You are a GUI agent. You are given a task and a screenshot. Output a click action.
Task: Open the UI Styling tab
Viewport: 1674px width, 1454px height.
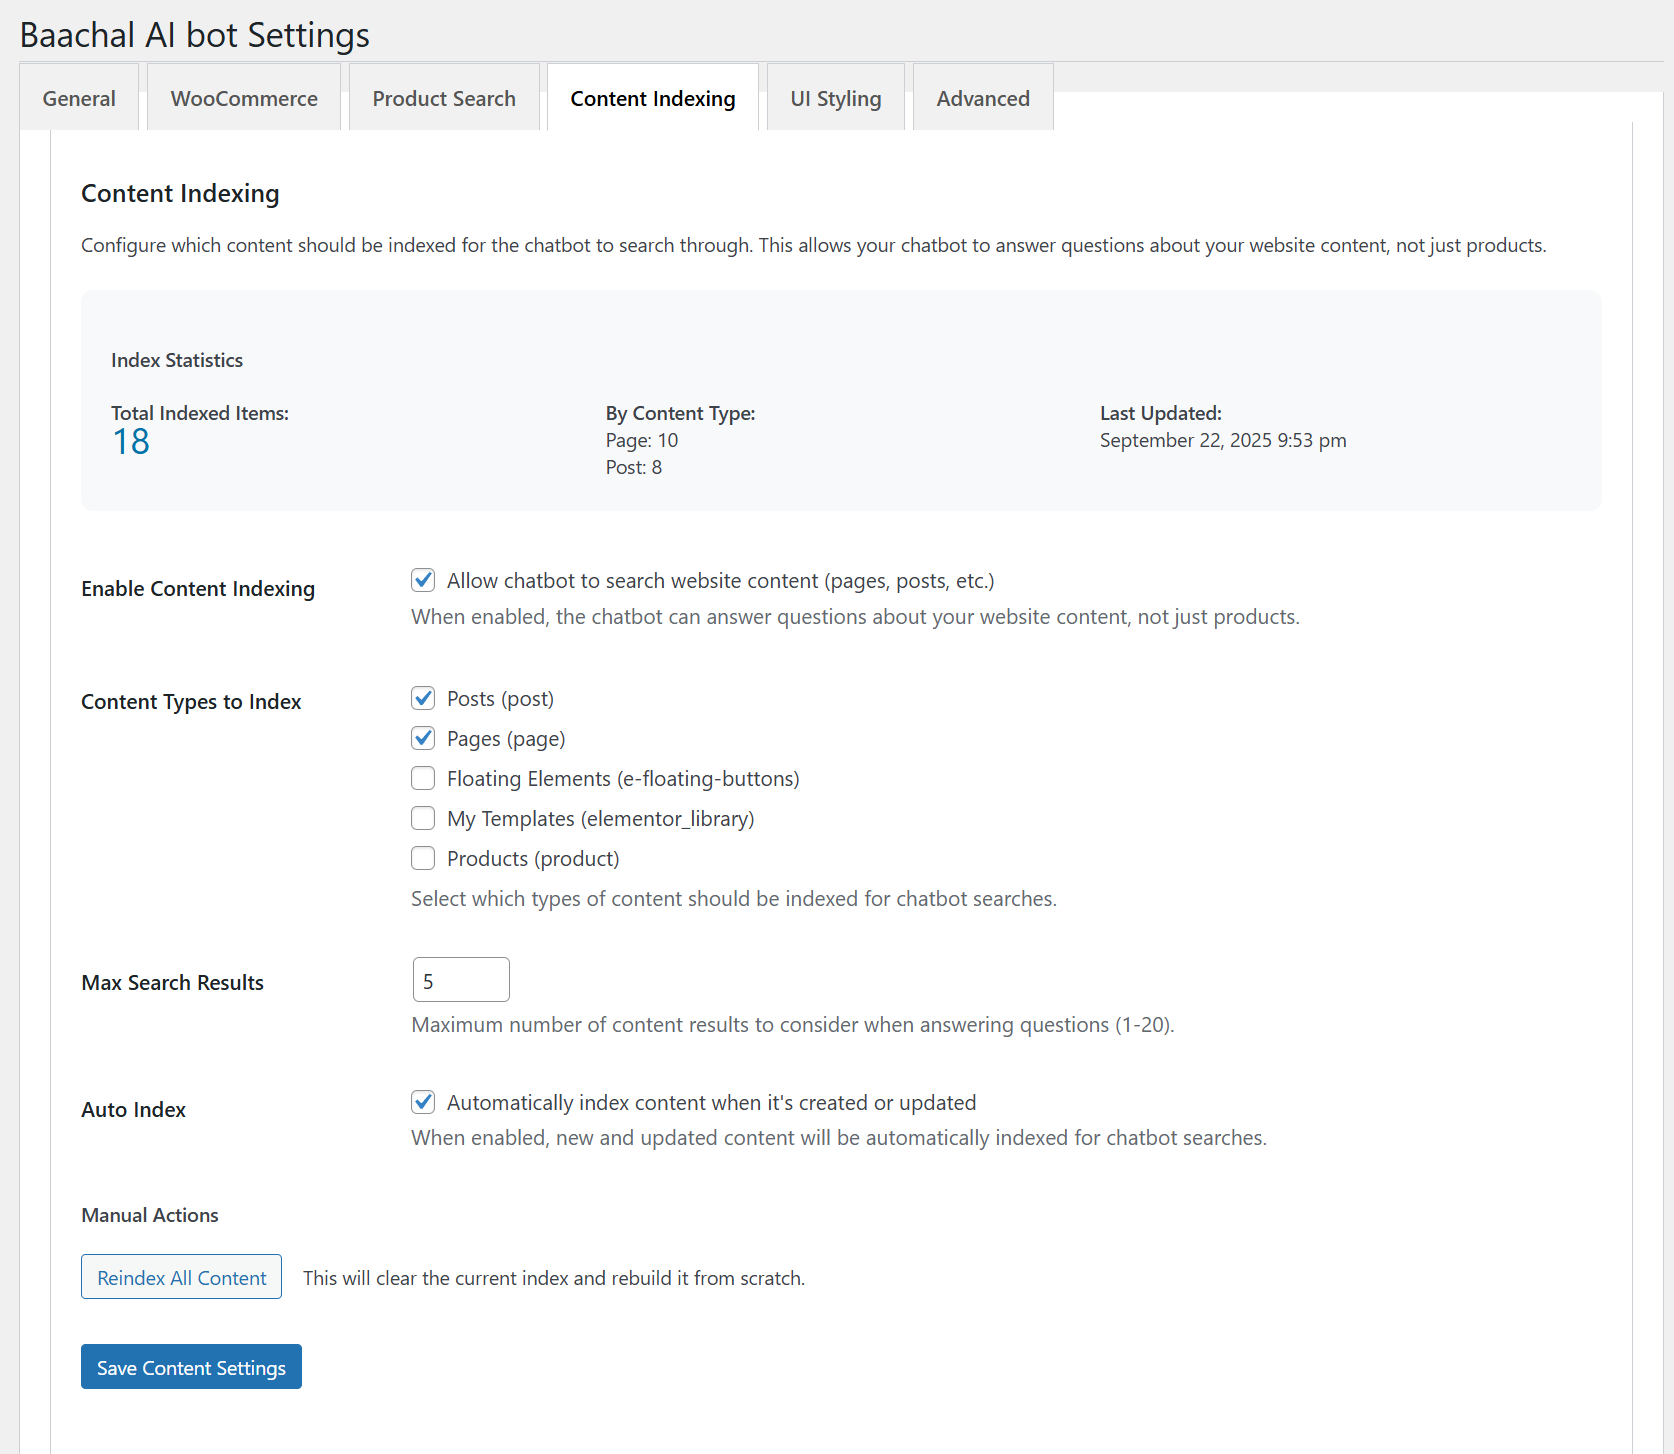[835, 97]
